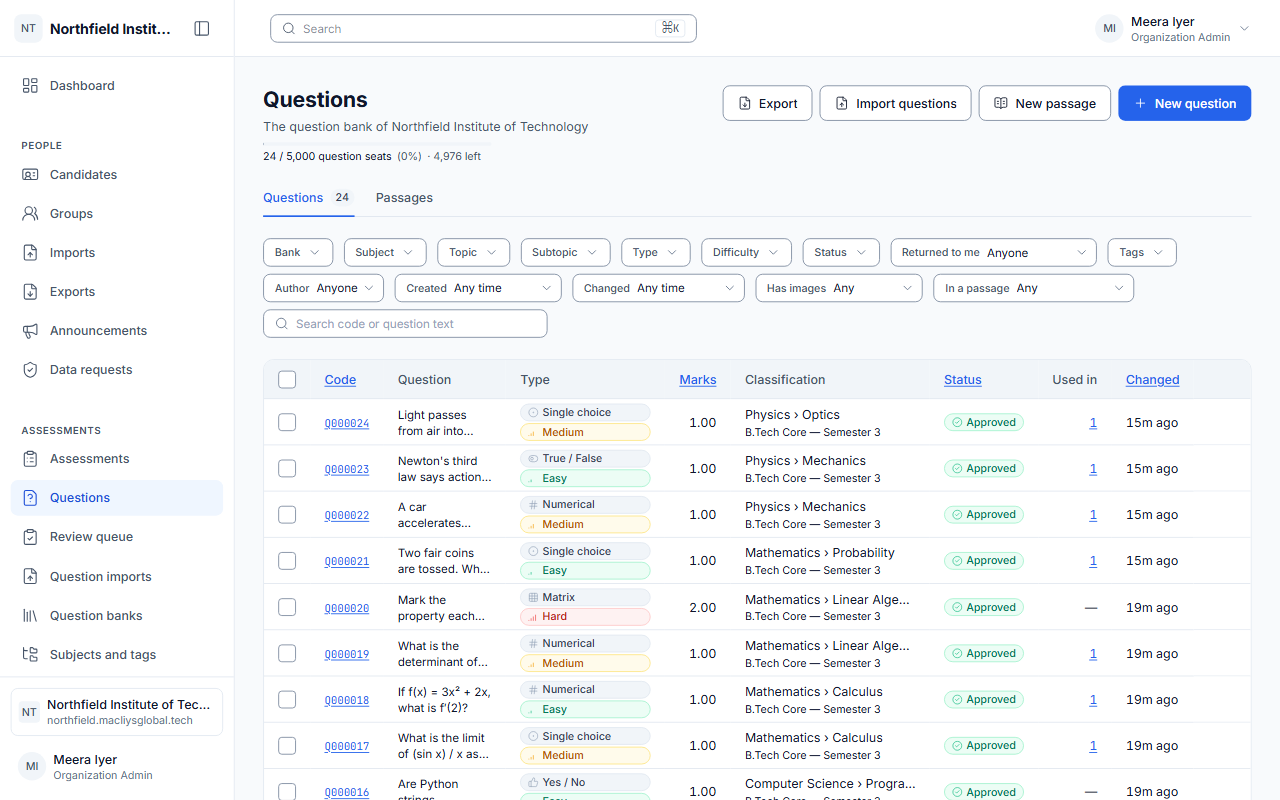Screen dimensions: 1280x800
Task: Expand the Subject filter dropdown
Action: click(385, 253)
